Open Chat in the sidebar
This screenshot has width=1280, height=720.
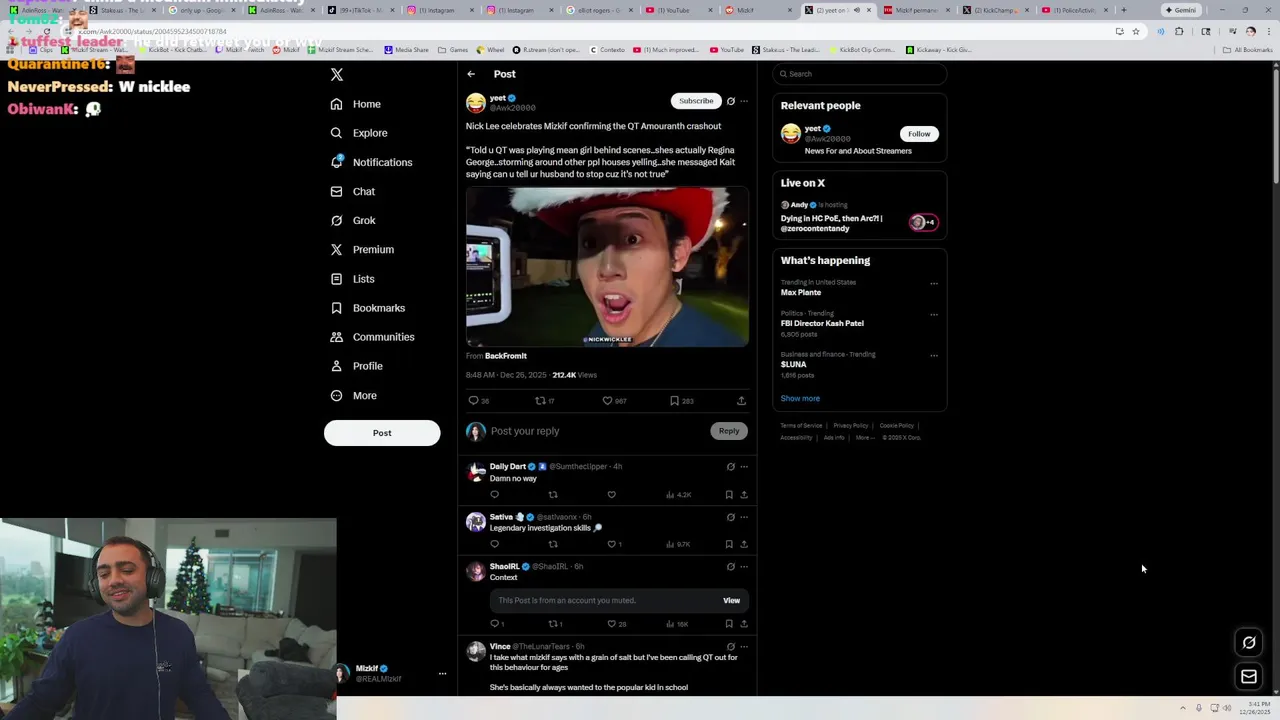[x=353, y=191]
